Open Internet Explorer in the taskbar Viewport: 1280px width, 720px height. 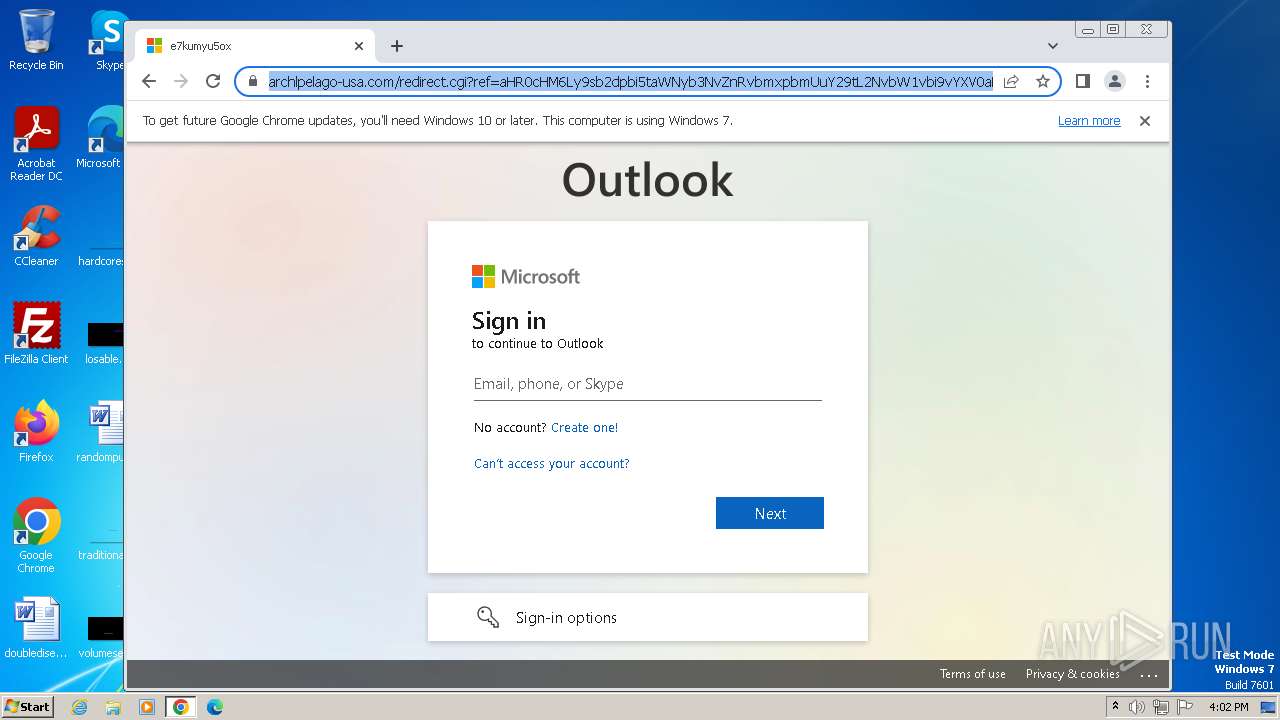(79, 707)
